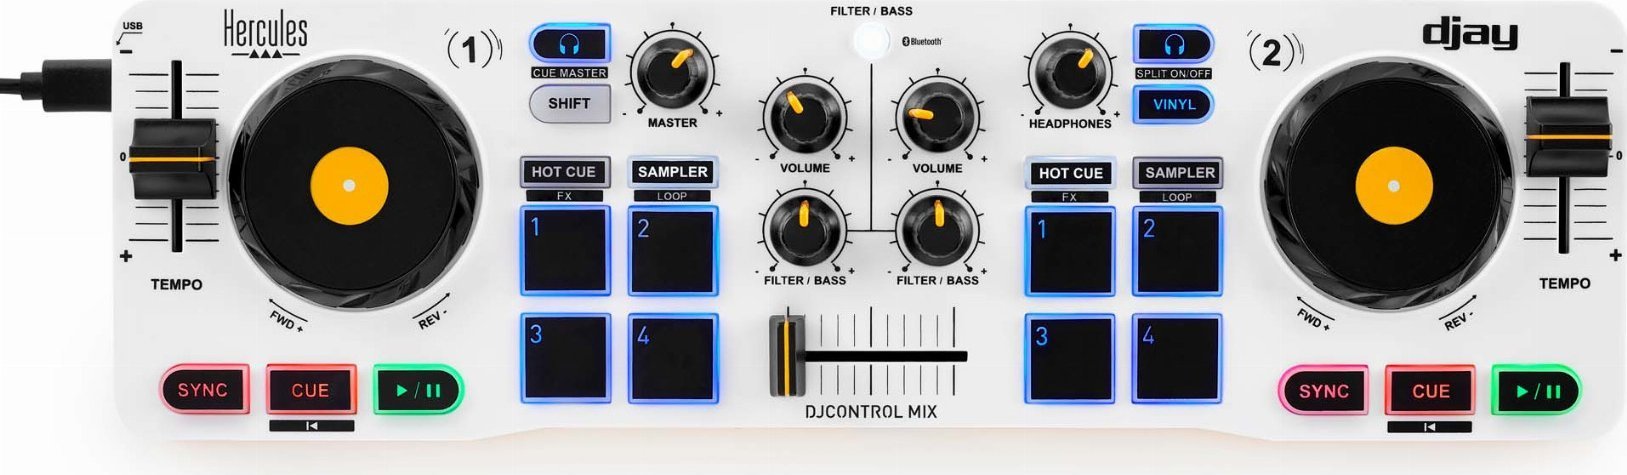Toggle the VINYL mode button
The width and height of the screenshot is (1627, 475).
1173,104
